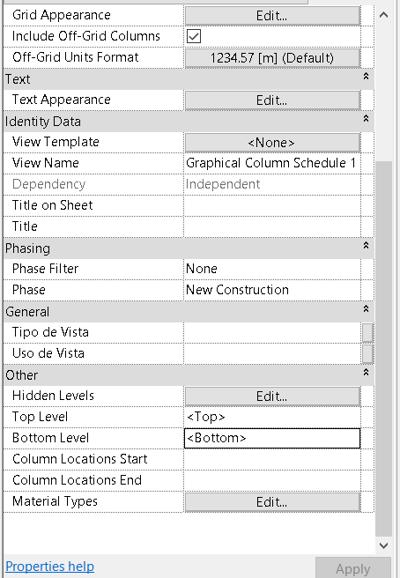Collapse the Identity Data section
The image size is (400, 578).
[x=366, y=119]
